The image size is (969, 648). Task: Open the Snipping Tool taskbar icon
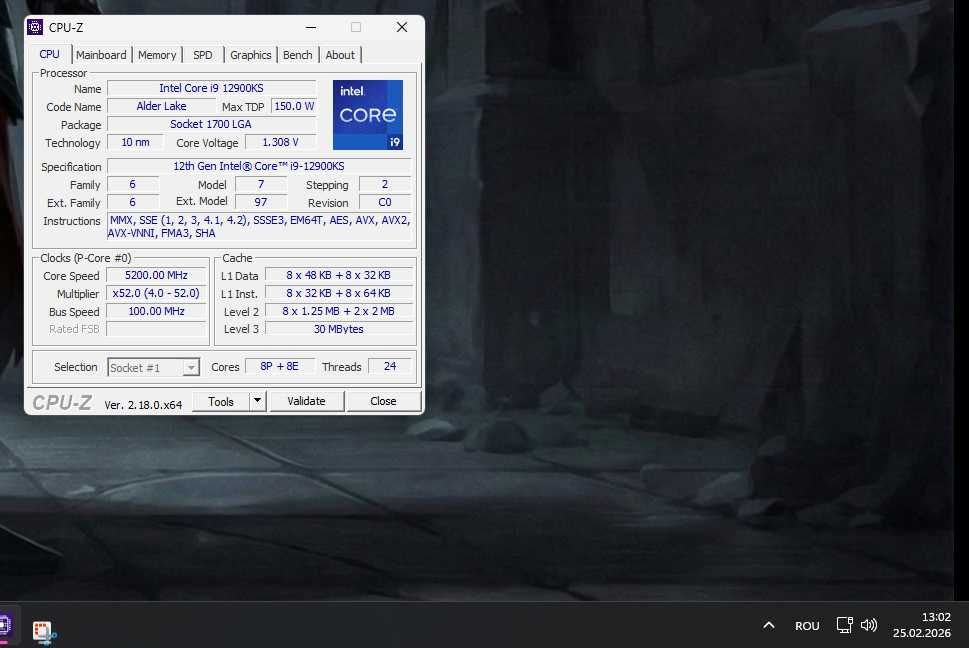point(44,632)
